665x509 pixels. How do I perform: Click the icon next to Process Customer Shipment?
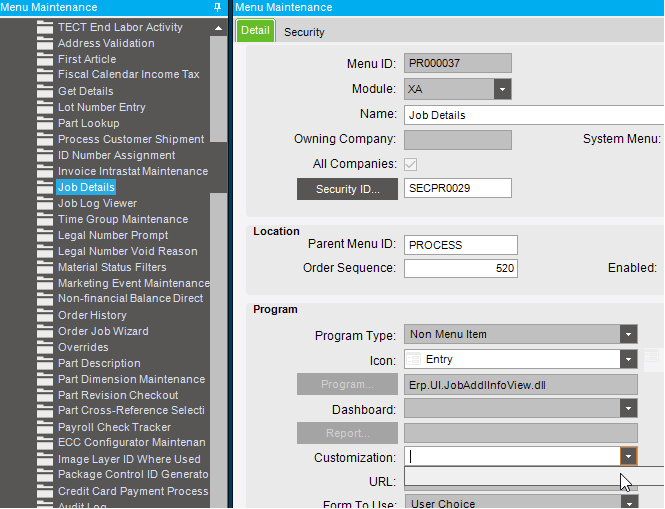45,140
